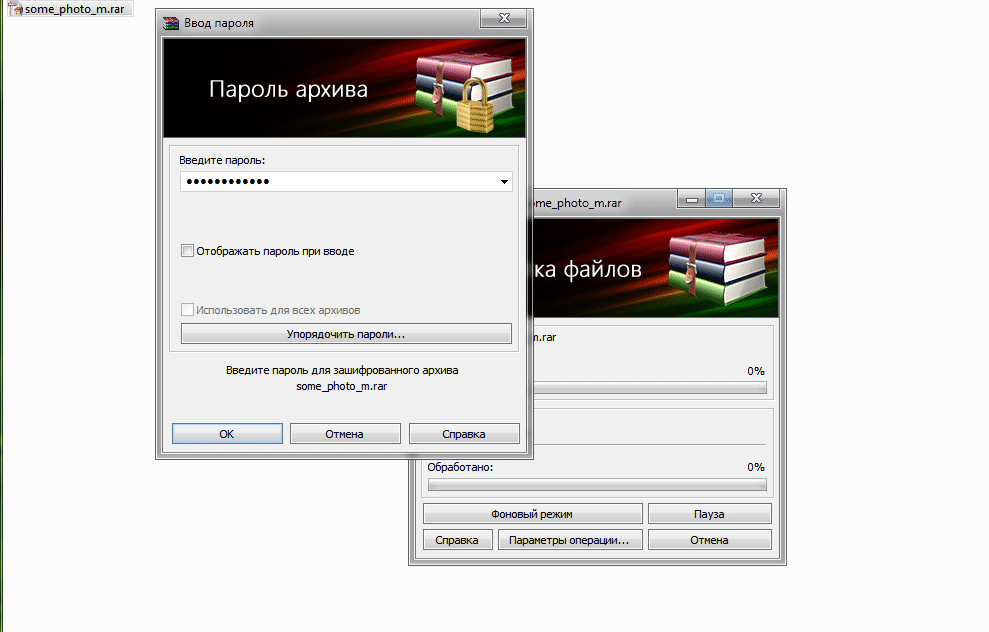The image size is (989, 632).
Task: Enable 'Отображать пароль при вводе' checkbox
Action: click(x=187, y=250)
